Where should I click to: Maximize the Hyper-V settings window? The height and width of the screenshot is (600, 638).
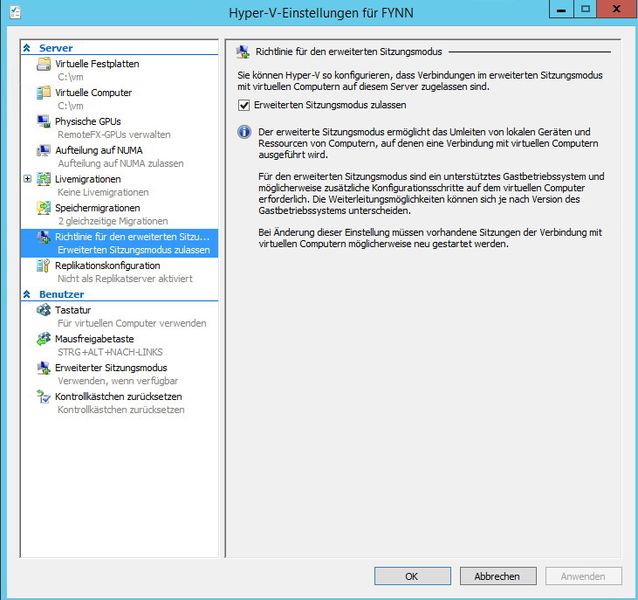point(585,9)
